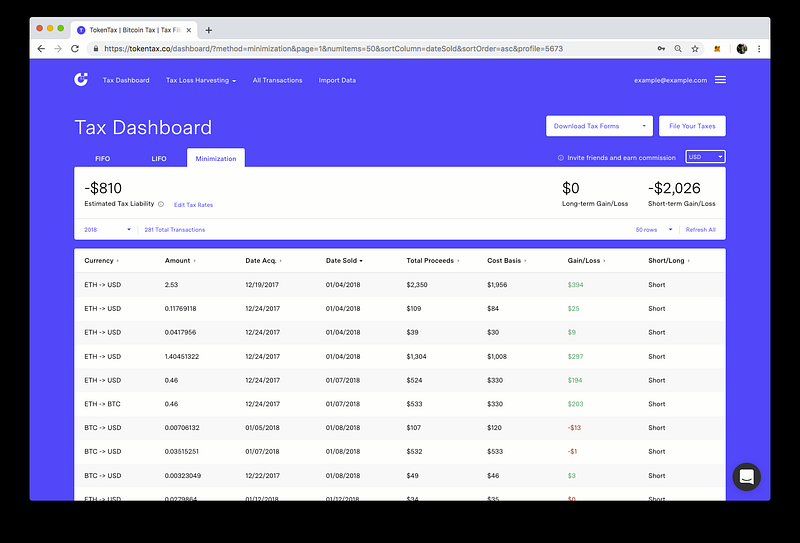Sort by Date Sold column
The width and height of the screenshot is (800, 543).
pyautogui.click(x=344, y=260)
